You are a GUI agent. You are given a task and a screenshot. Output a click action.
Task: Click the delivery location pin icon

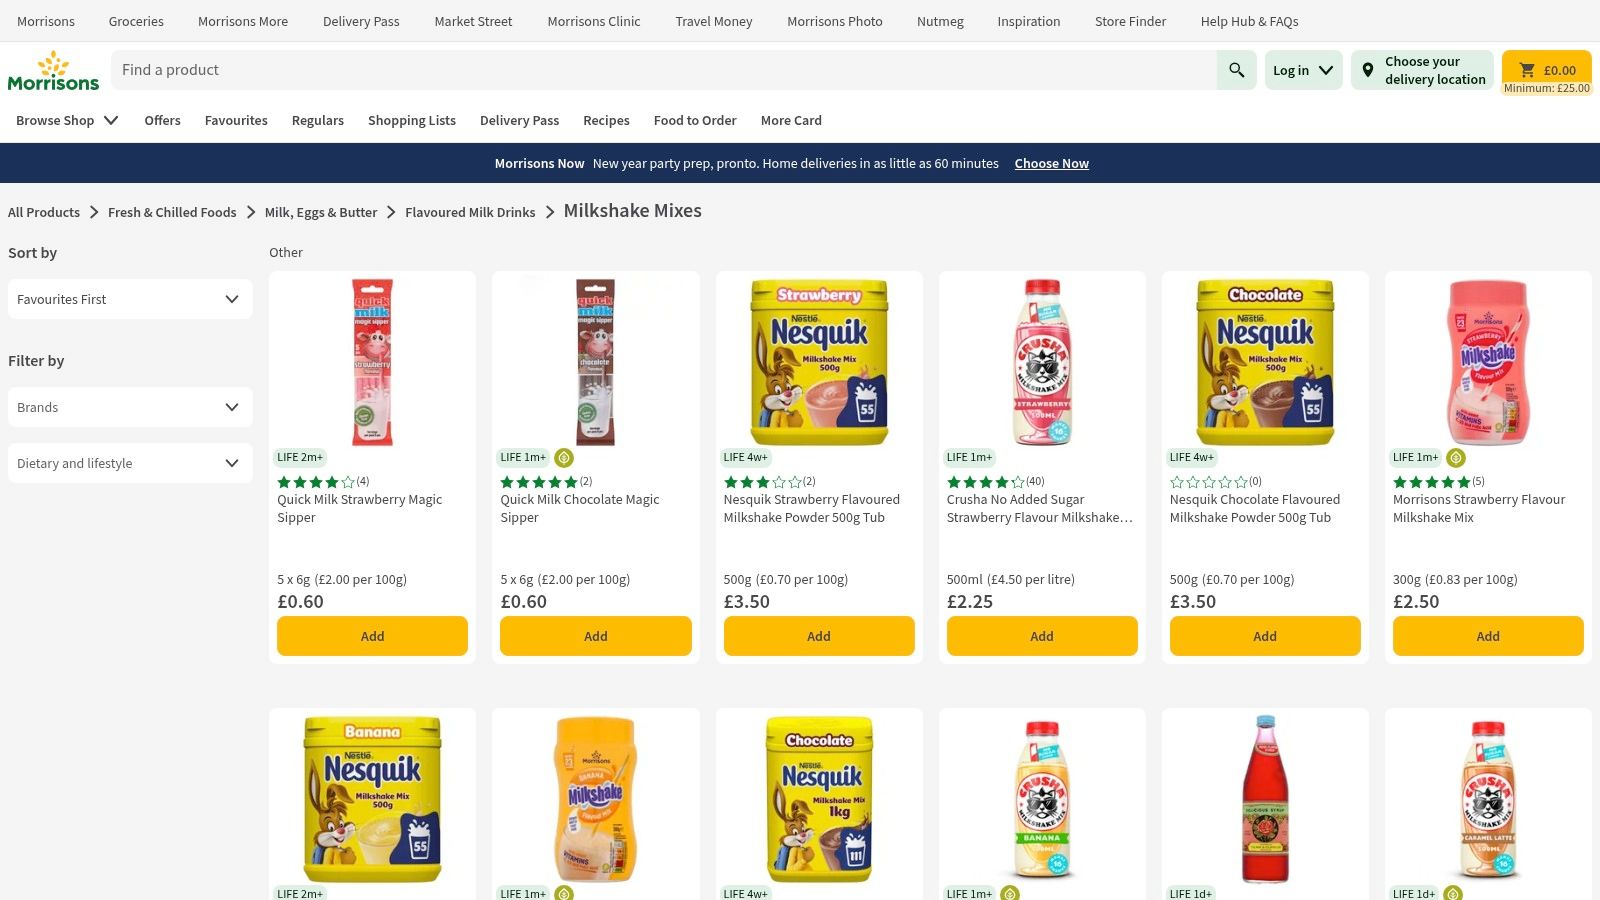click(x=1368, y=70)
